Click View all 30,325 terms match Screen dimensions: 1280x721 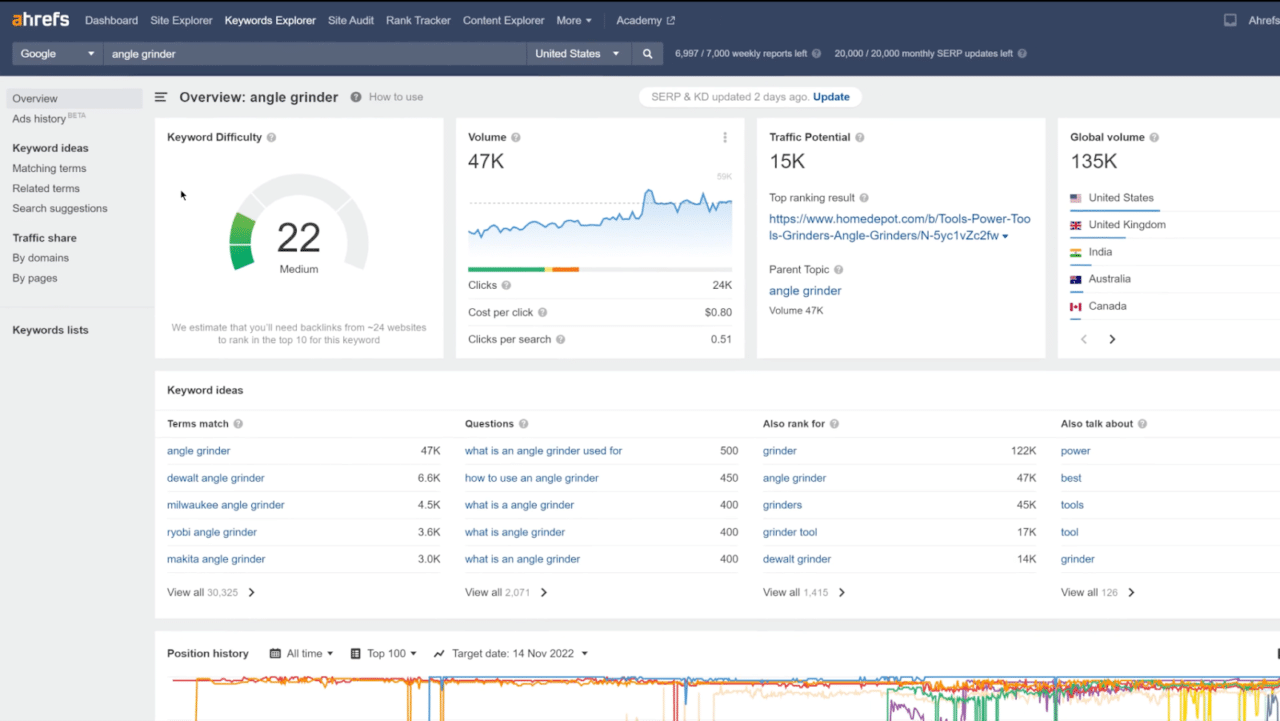point(211,592)
